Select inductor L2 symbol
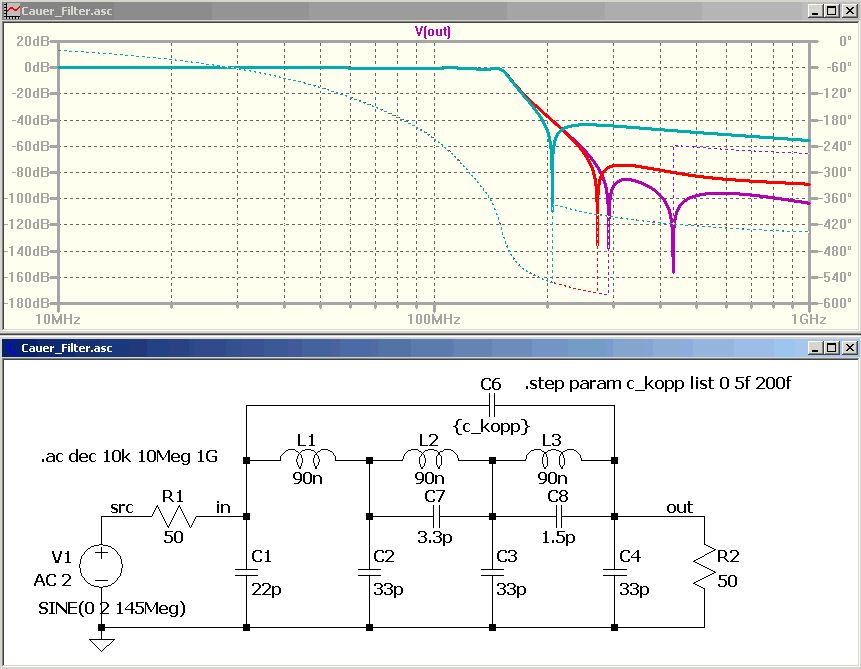Viewport: 861px width, 669px height. click(x=430, y=456)
